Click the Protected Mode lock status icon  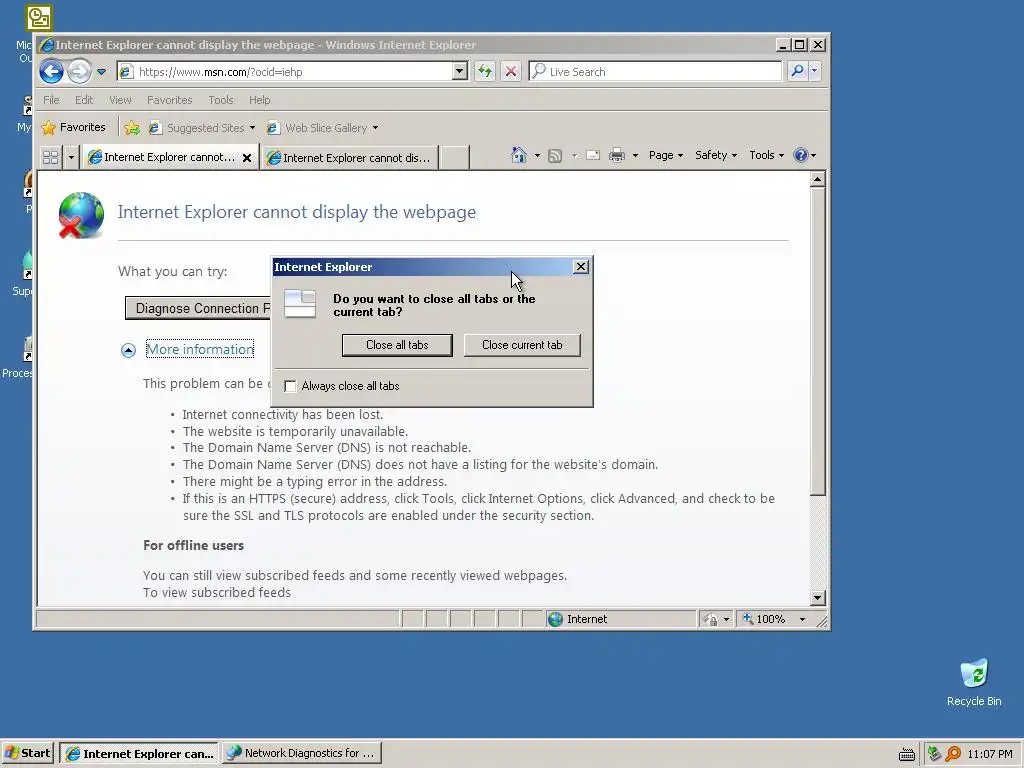pyautogui.click(x=712, y=619)
